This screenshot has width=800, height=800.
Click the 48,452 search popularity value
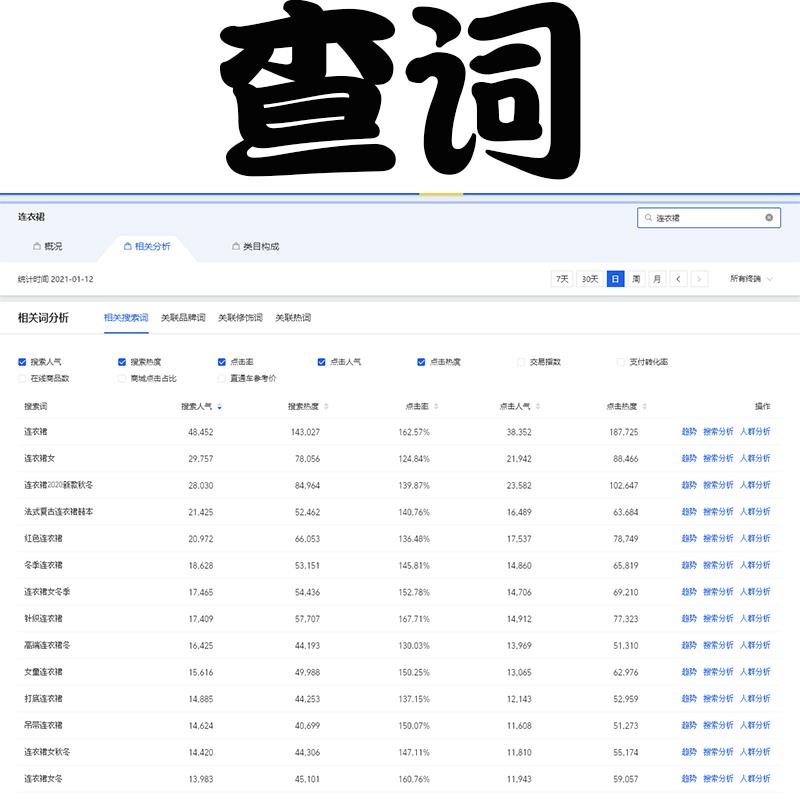pyautogui.click(x=201, y=432)
